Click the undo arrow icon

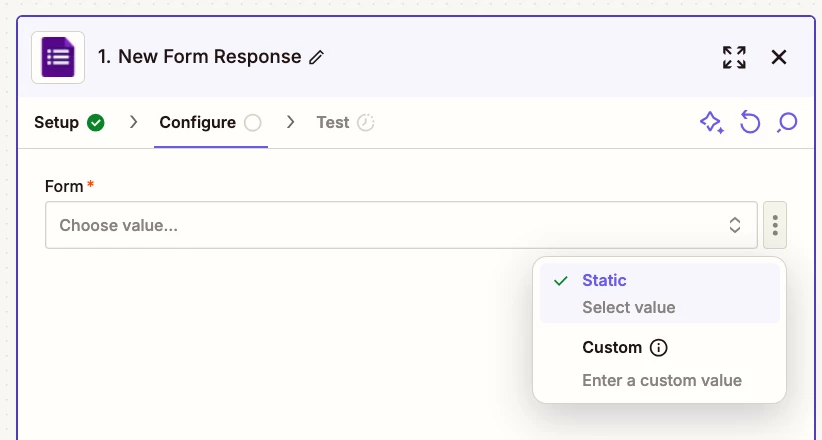click(750, 123)
